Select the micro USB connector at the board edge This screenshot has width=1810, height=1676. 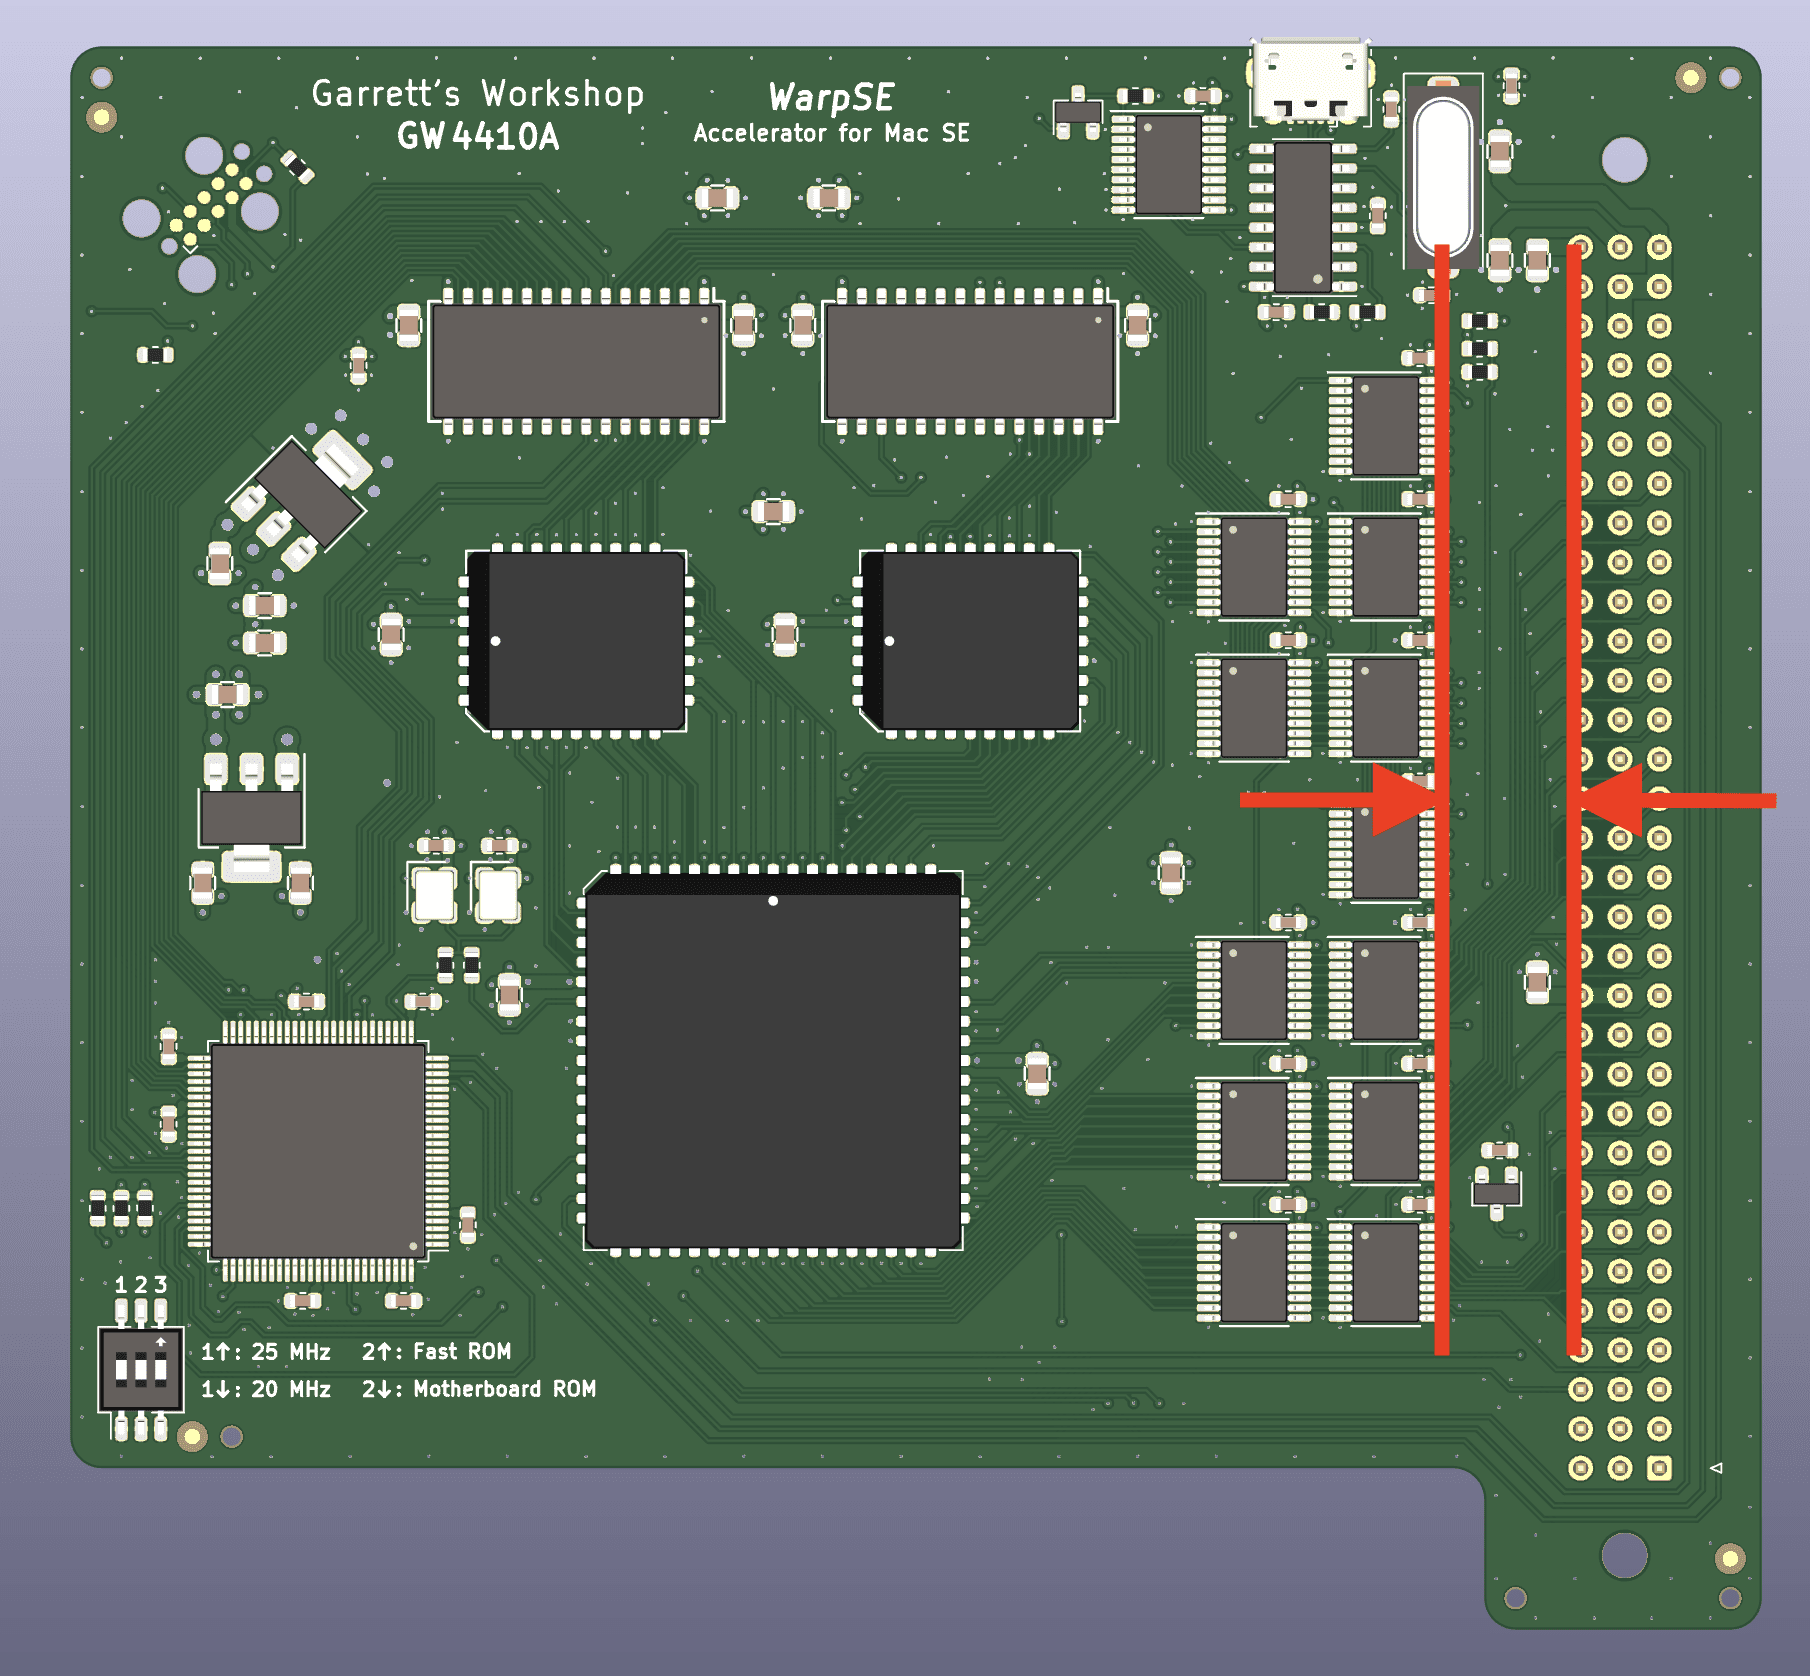(x=1310, y=82)
